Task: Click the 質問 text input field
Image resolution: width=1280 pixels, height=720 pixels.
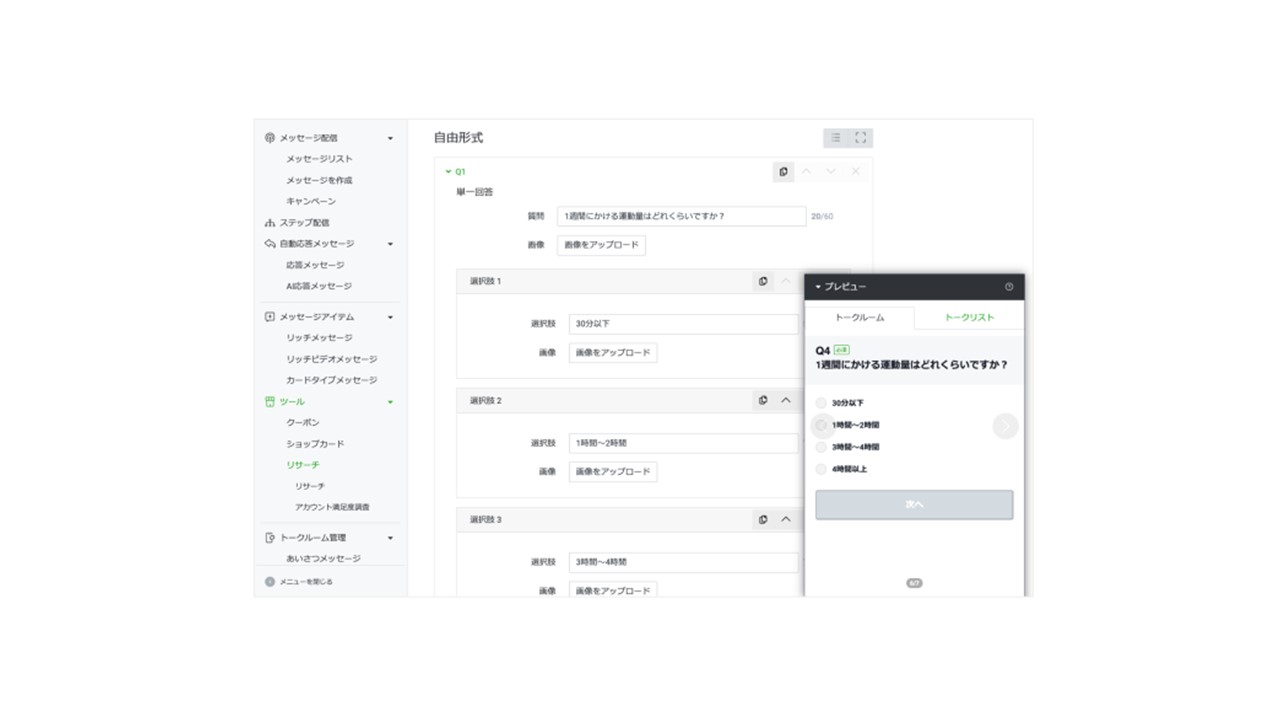Action: tap(680, 216)
